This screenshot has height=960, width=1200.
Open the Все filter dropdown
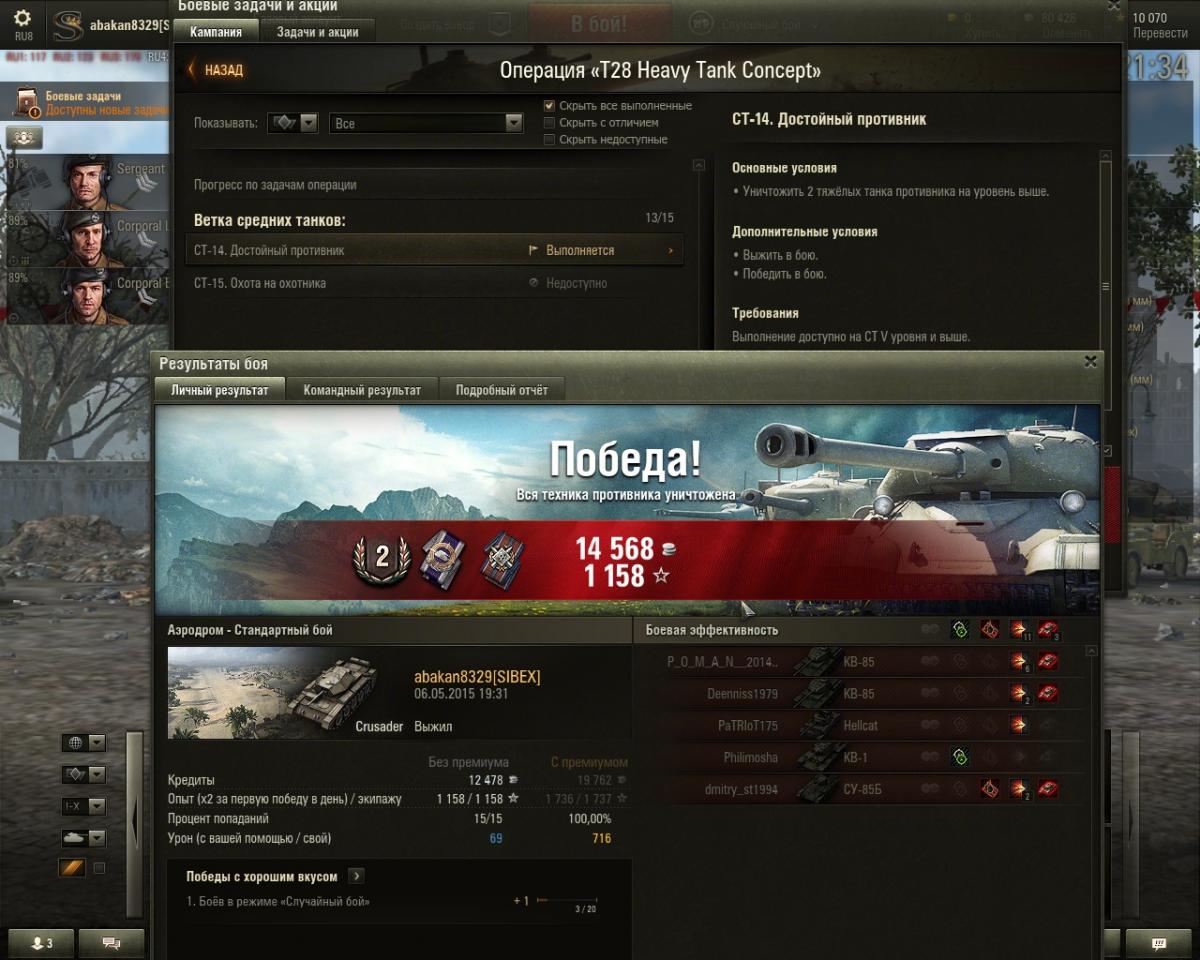(426, 123)
